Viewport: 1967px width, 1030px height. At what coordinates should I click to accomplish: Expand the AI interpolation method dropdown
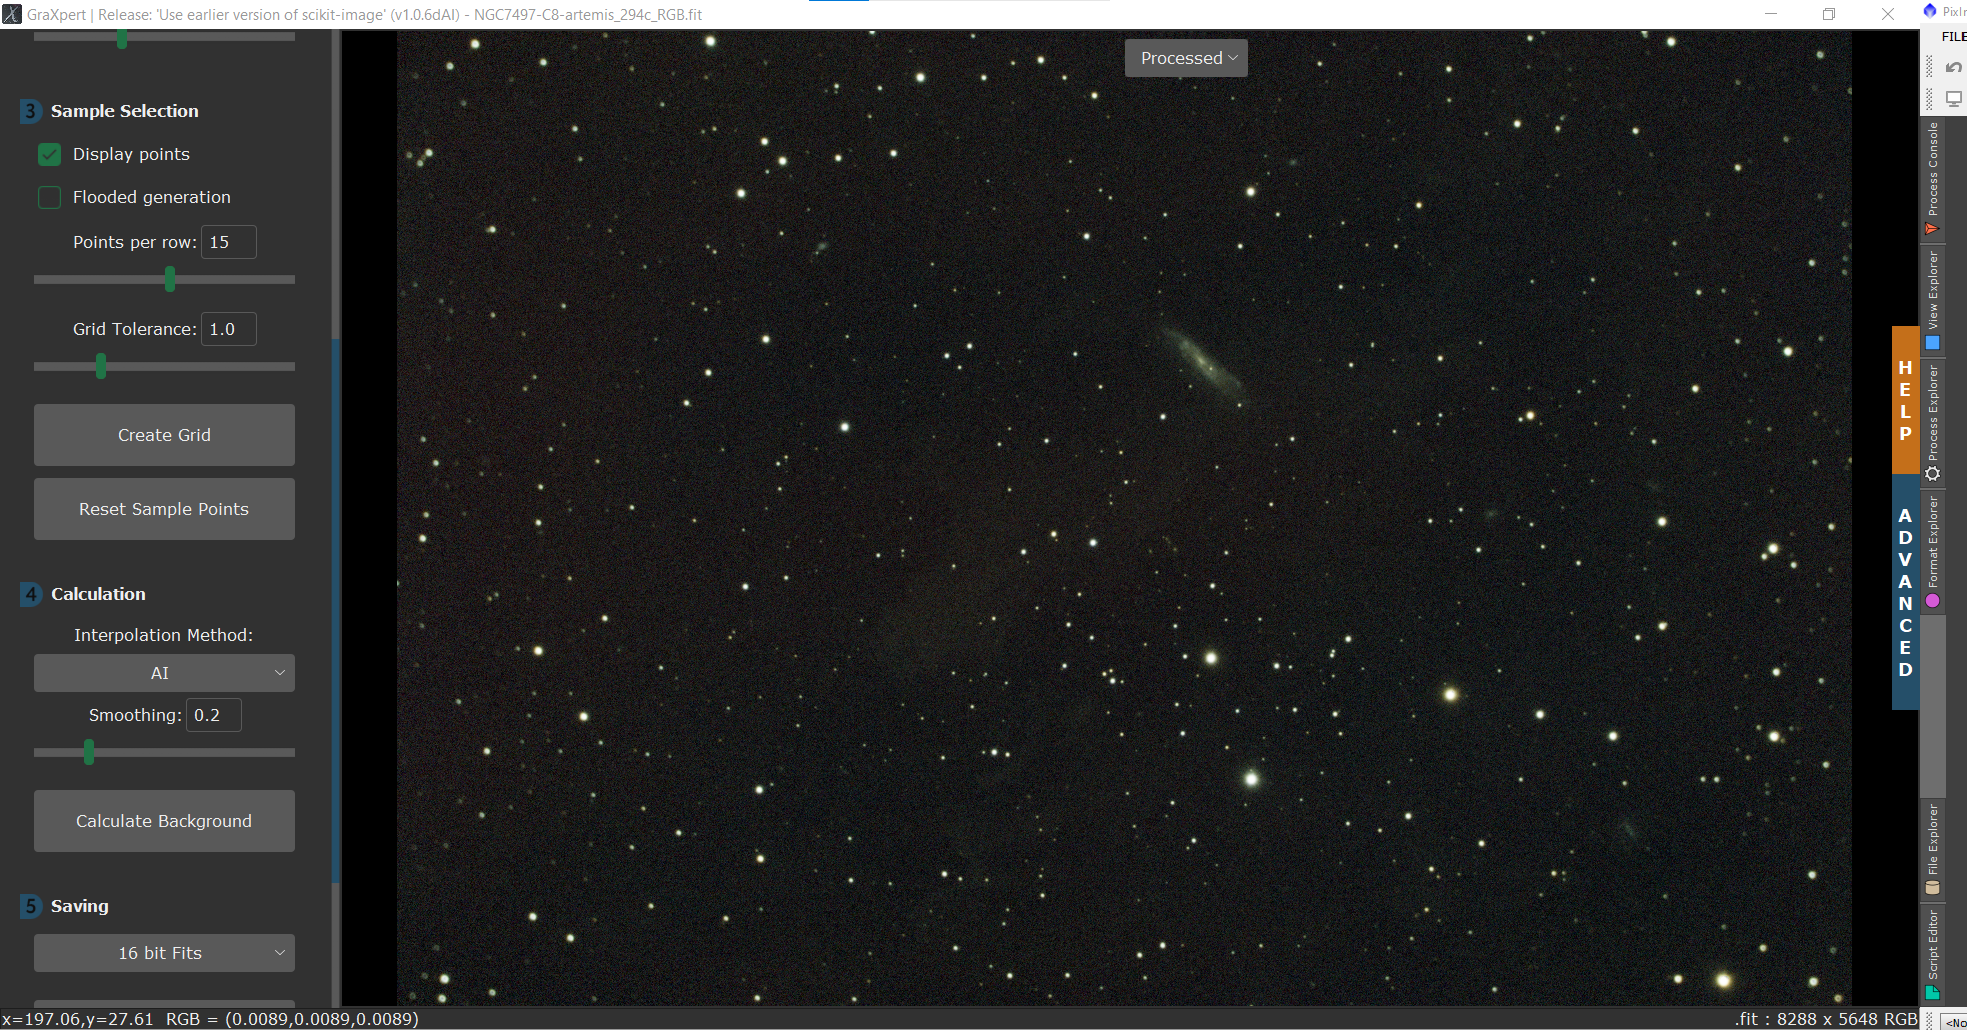point(164,673)
